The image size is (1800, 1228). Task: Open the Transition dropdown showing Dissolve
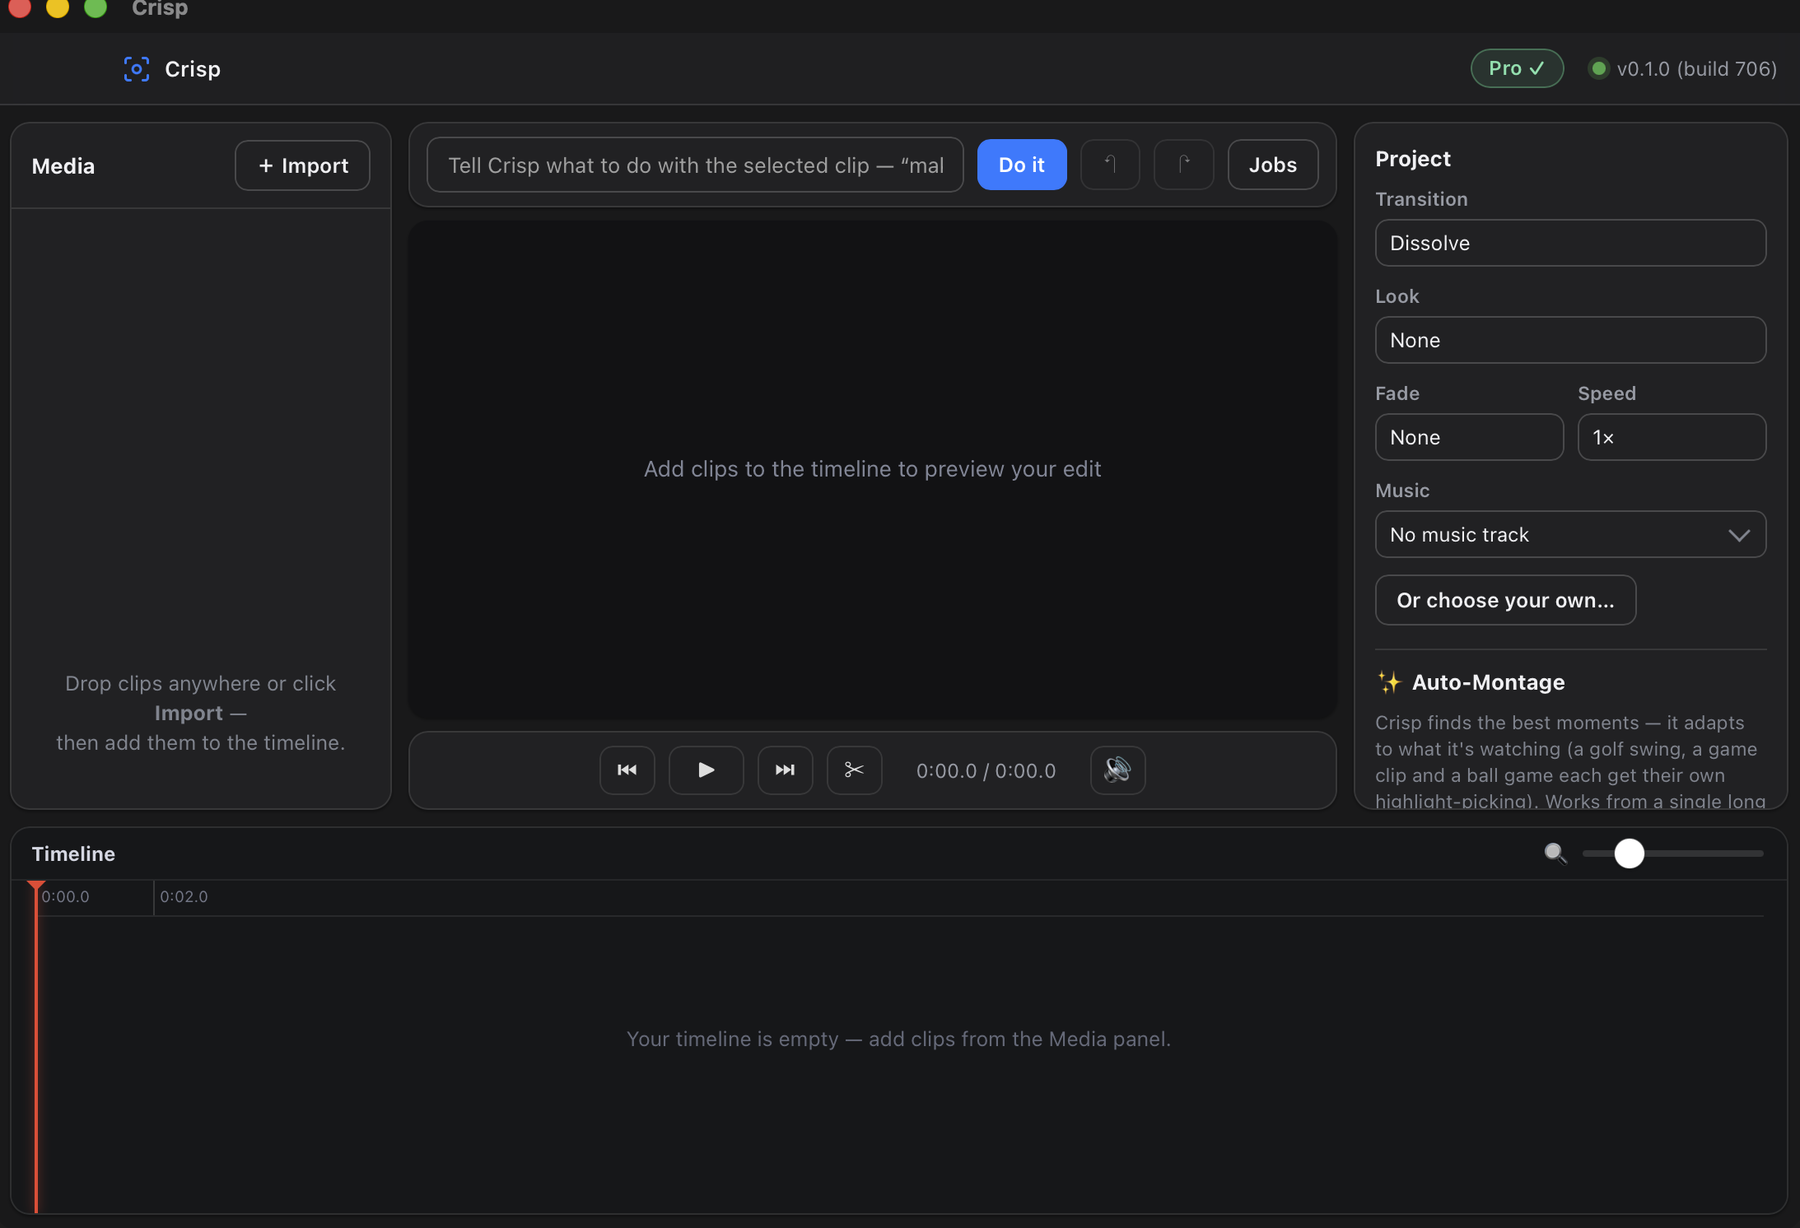coord(1570,243)
